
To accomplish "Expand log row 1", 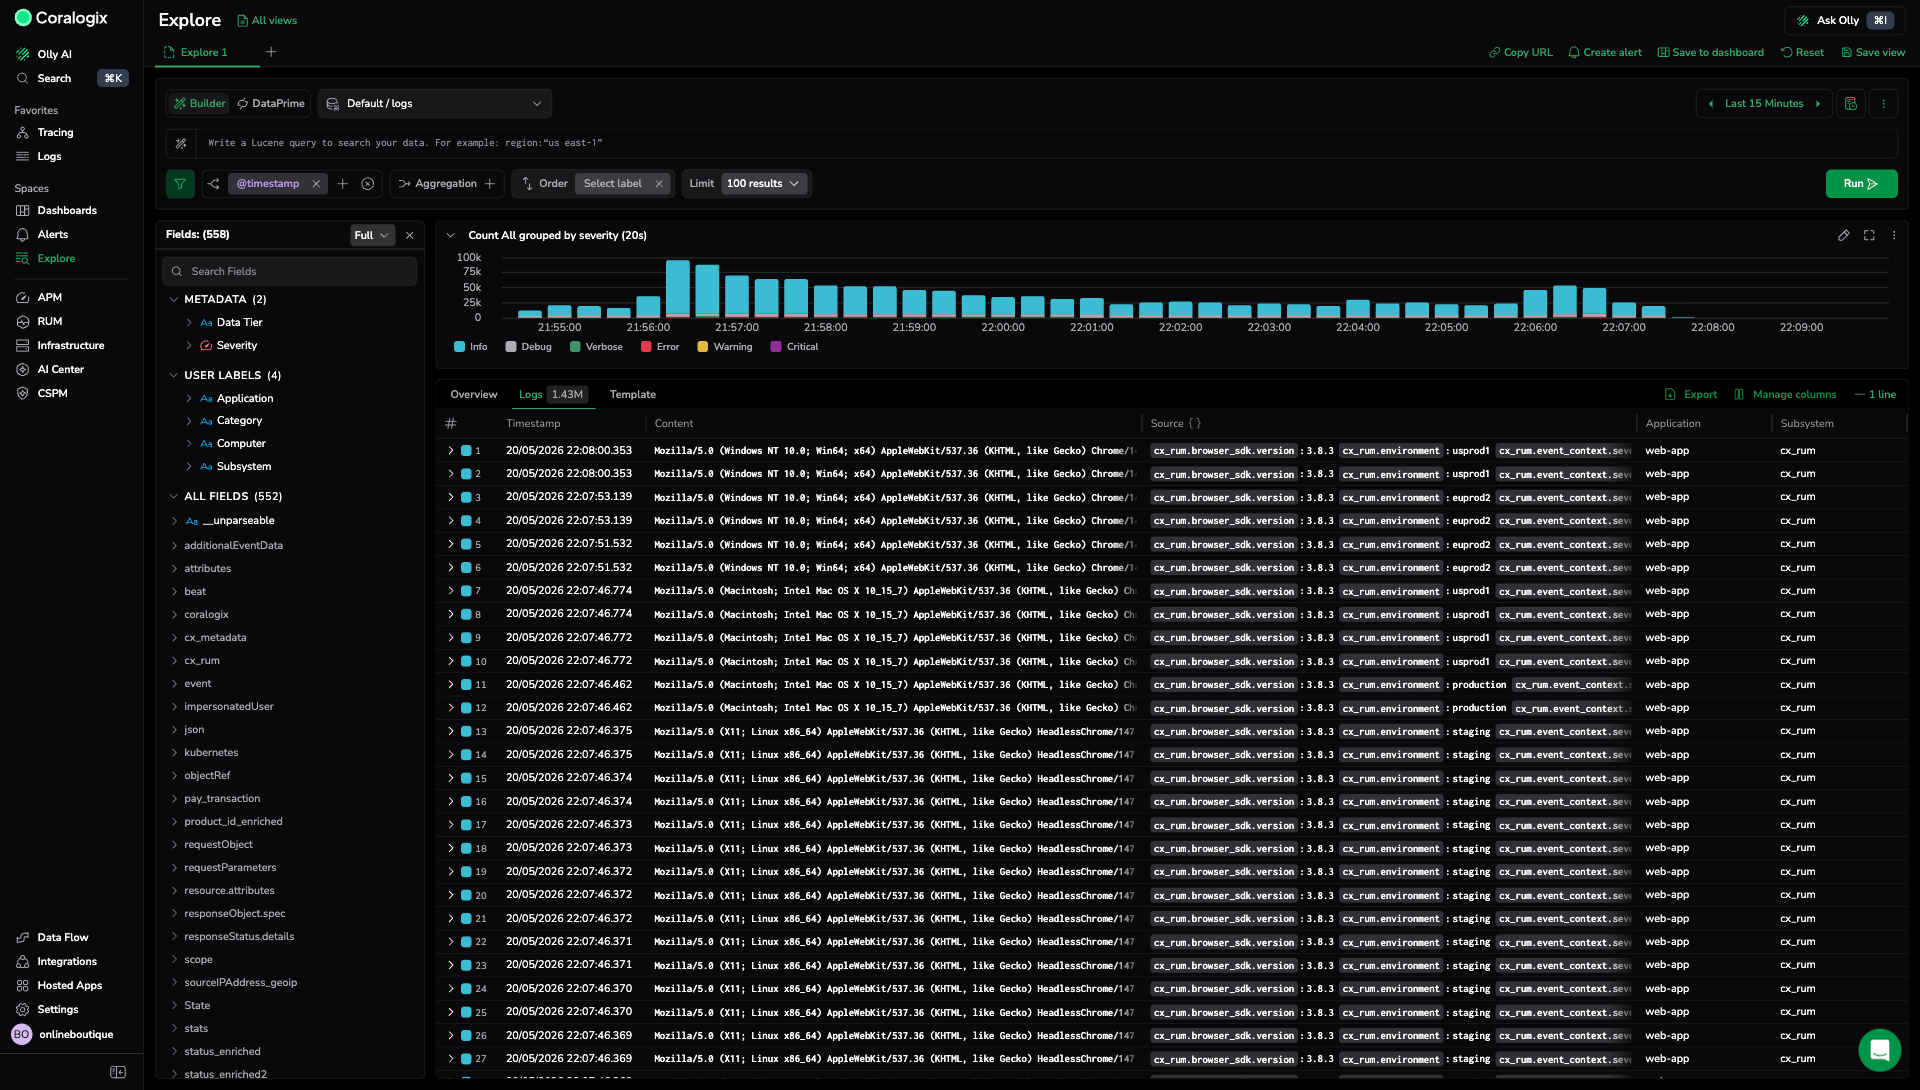I will coord(450,450).
